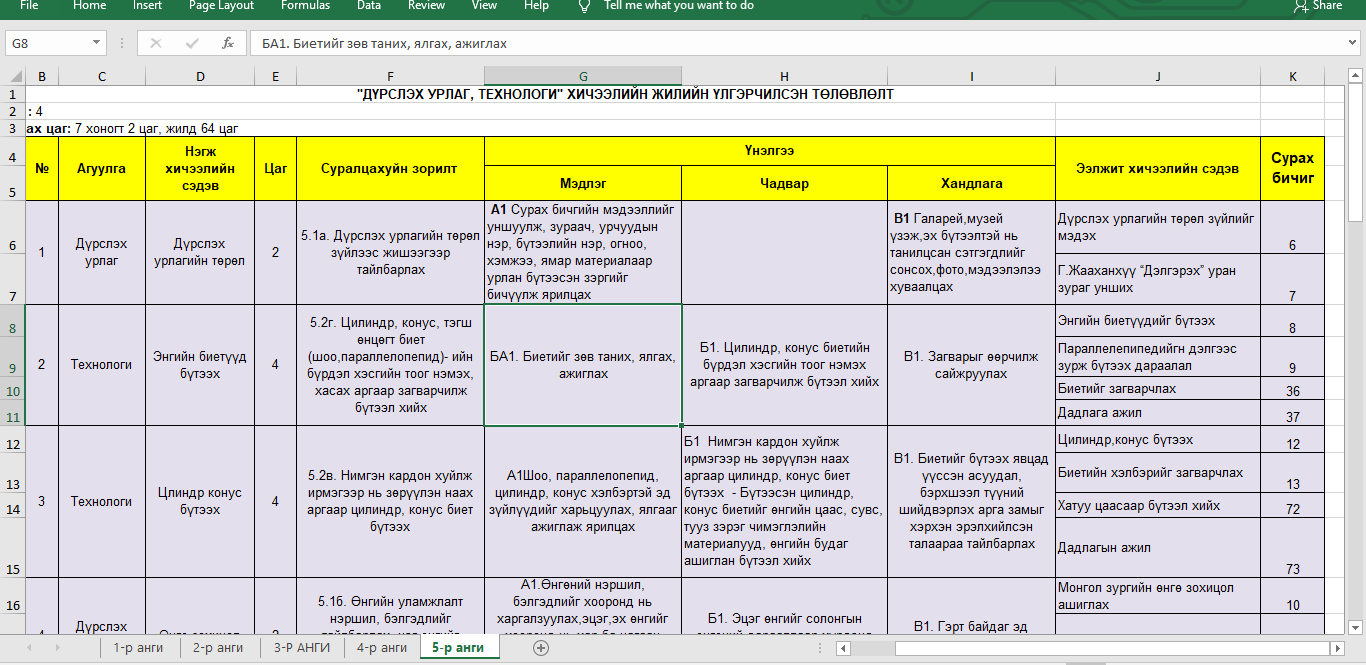
Task: Expand the formula bar with chevron
Action: (1351, 43)
